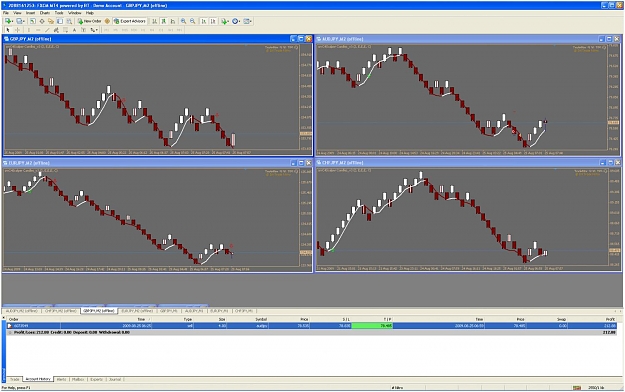
Task: Pick the equidistant channel tool
Action: pos(56,30)
